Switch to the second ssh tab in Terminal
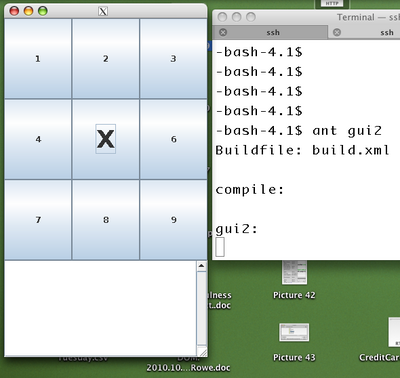 (364, 32)
